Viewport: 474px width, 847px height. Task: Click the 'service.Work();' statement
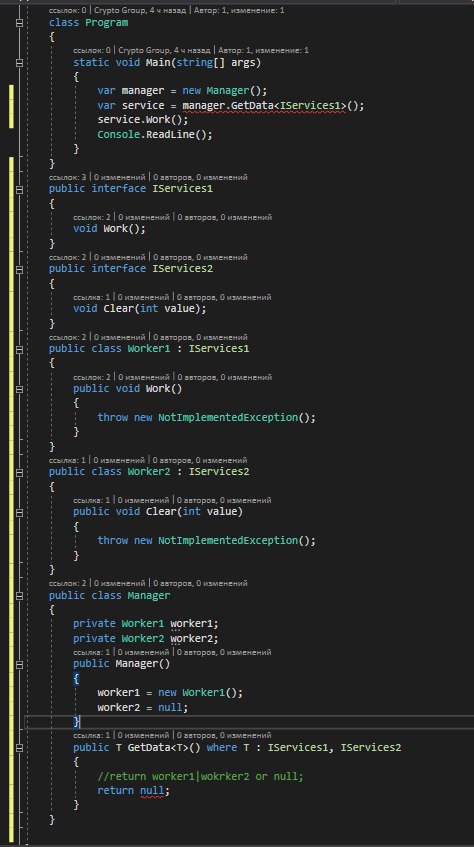pos(143,119)
